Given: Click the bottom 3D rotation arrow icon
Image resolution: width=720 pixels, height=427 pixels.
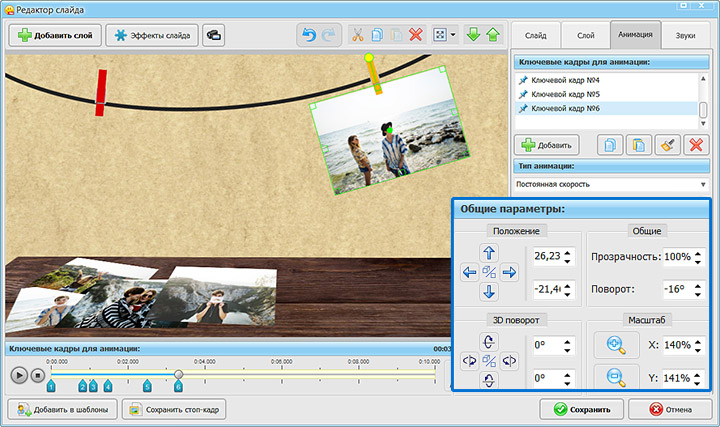Looking at the screenshot, I should [x=489, y=380].
